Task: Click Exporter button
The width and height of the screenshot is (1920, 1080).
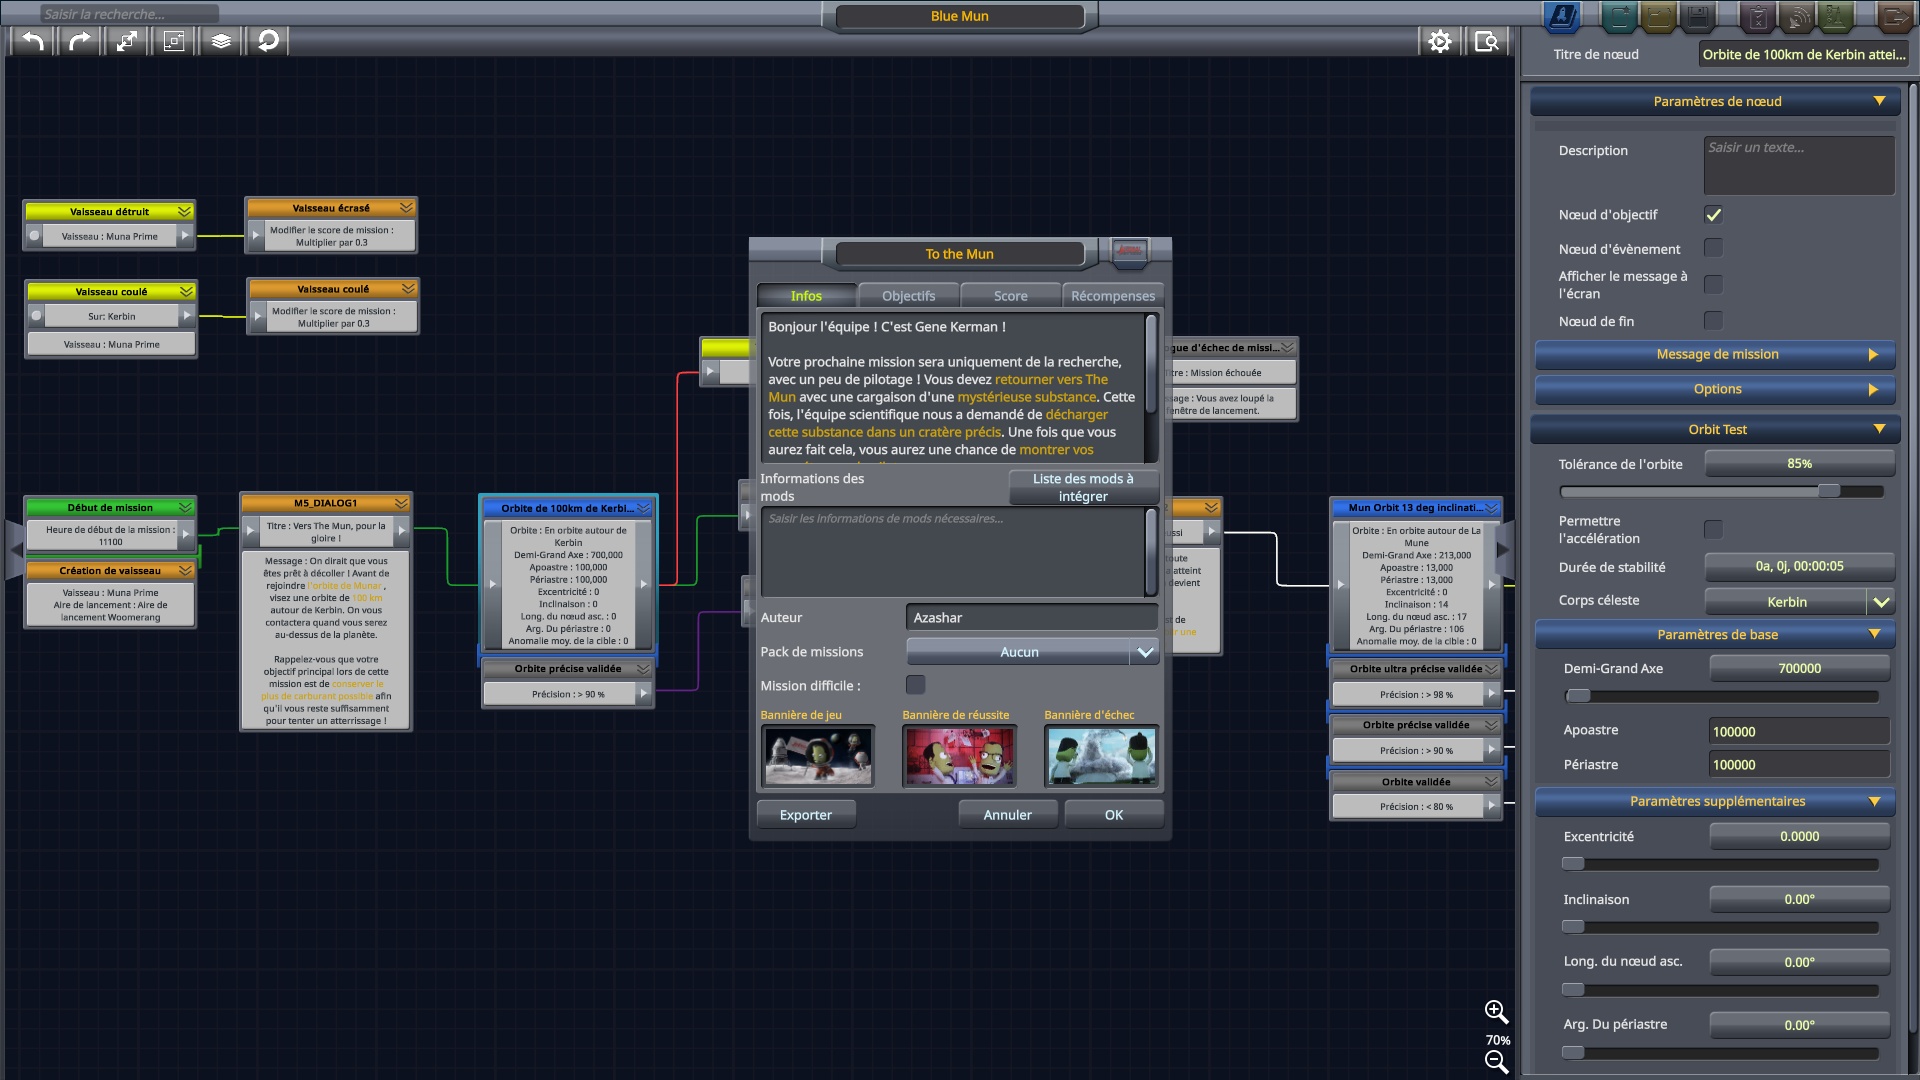Action: (x=806, y=815)
